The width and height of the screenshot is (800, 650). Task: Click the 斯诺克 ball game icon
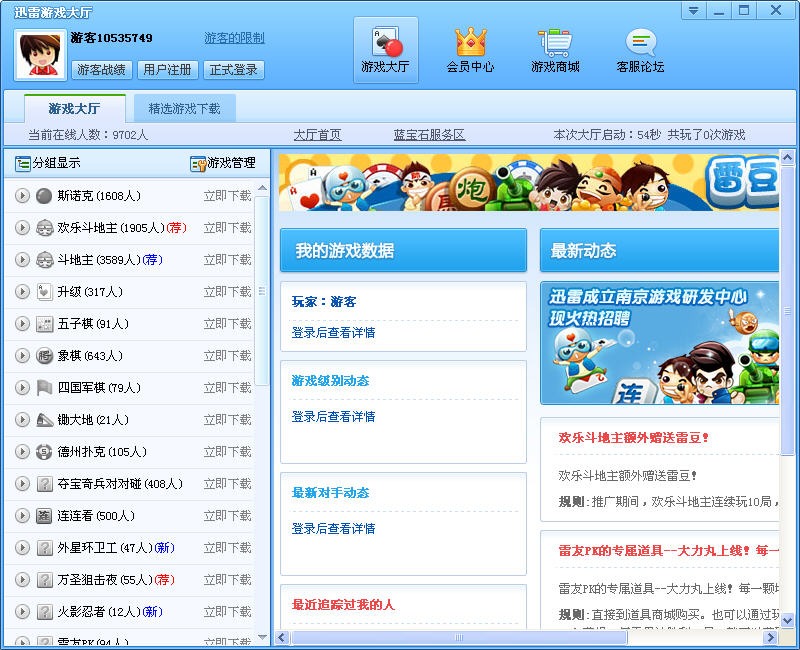coord(44,195)
